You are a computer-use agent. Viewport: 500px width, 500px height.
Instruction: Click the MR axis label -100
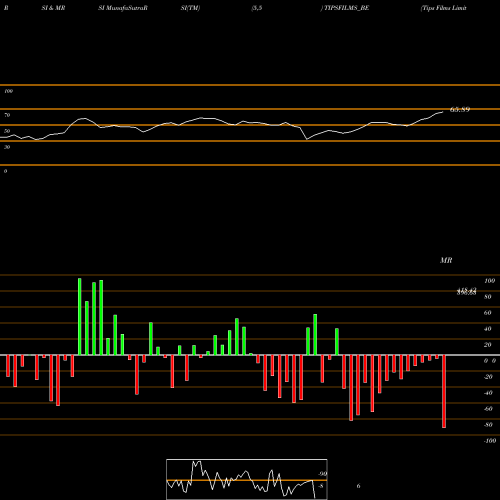pyautogui.click(x=490, y=441)
